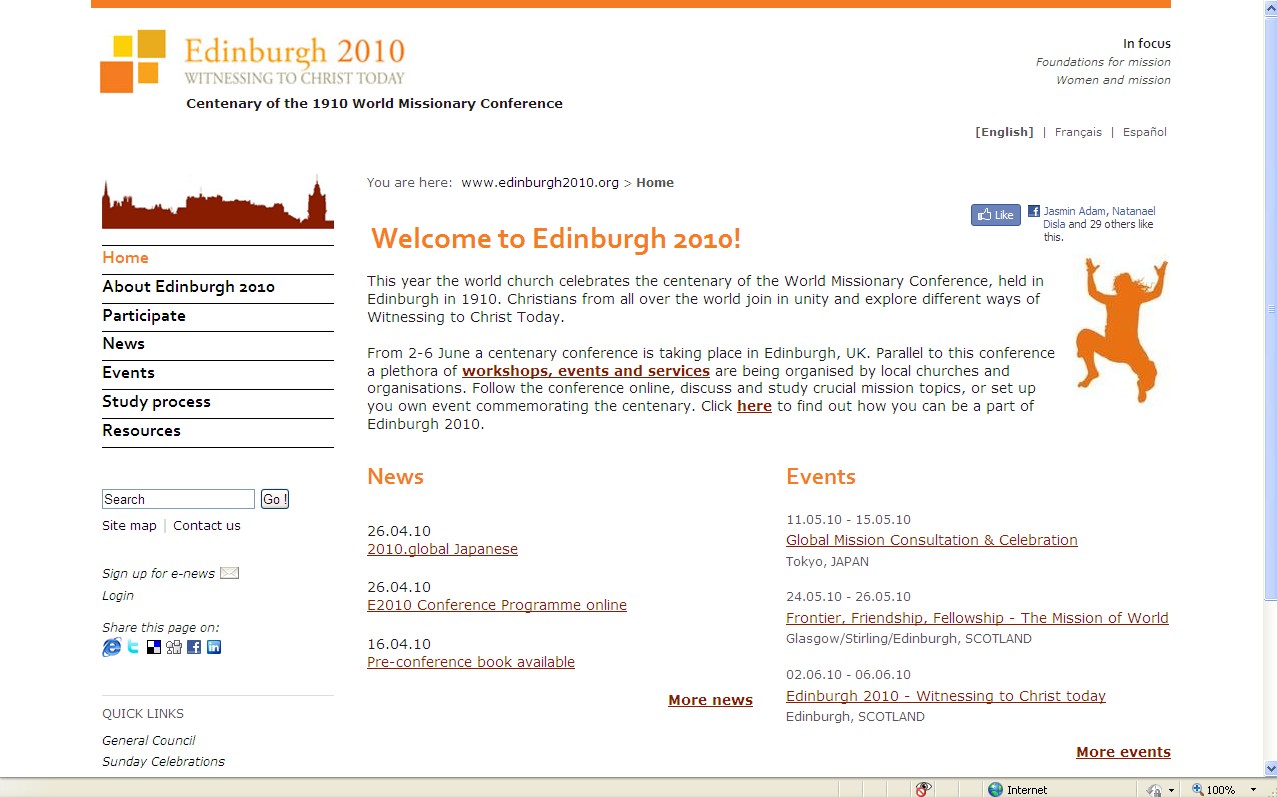Screen dimensions: 1277x797
Task: Share this page on Twitter
Action: [x=133, y=647]
